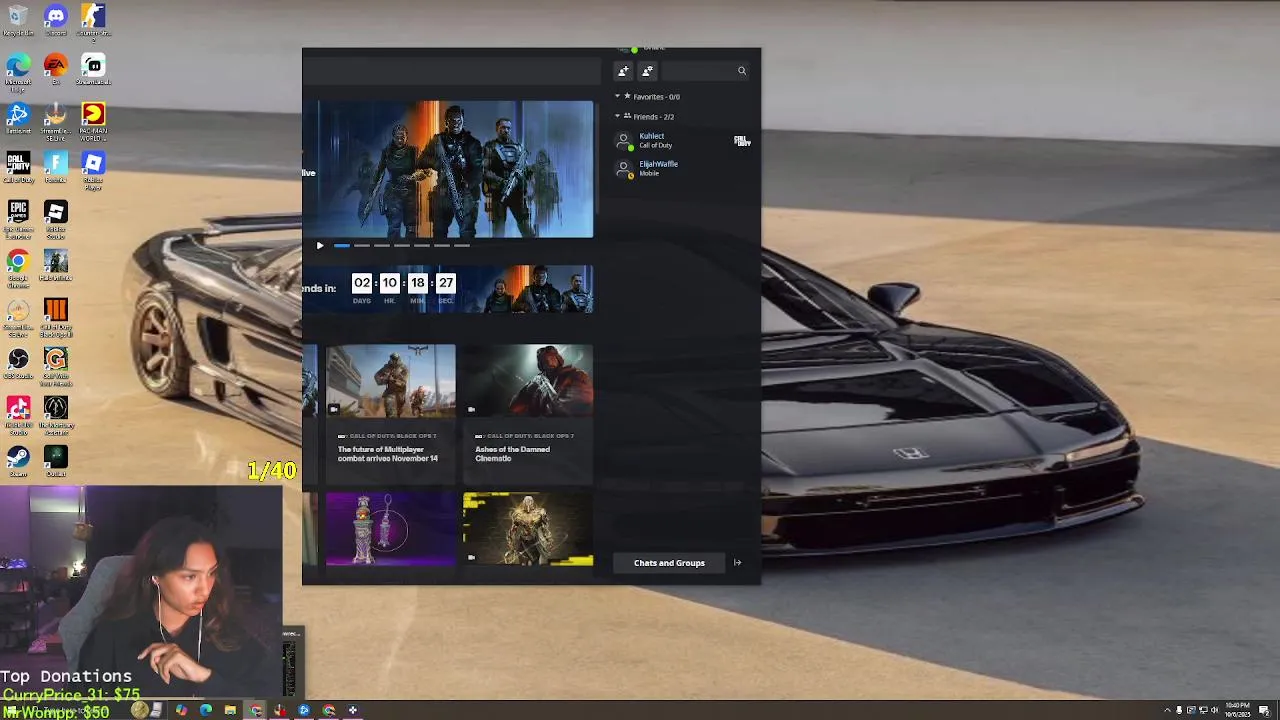Image resolution: width=1280 pixels, height=720 pixels.
Task: Select the first slideshow progress segment
Action: click(342, 245)
